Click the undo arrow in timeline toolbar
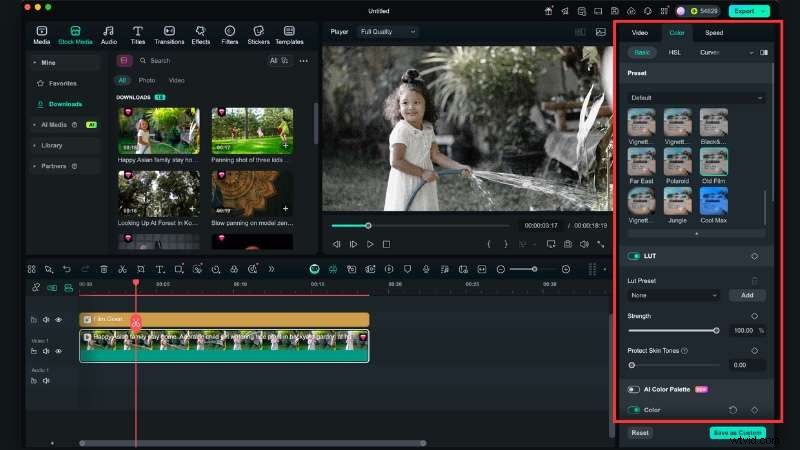800x450 pixels. pyautogui.click(x=67, y=269)
